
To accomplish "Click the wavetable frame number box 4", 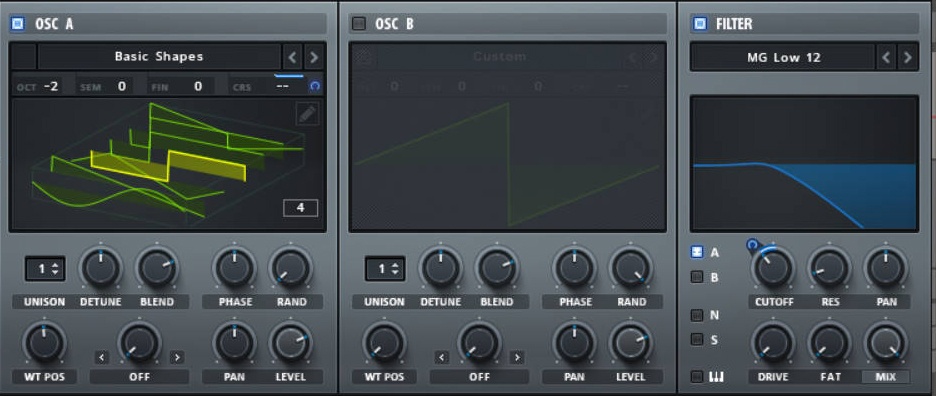I will point(300,208).
